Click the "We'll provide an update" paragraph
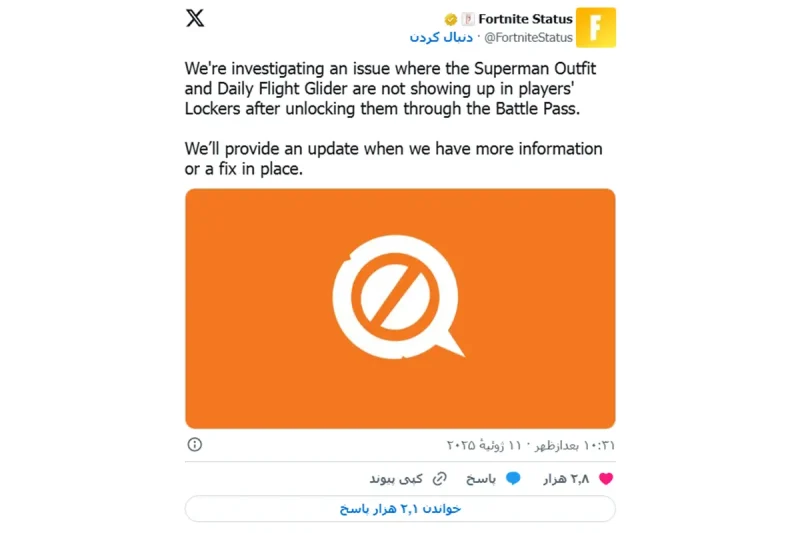The image size is (800, 533). pos(393,159)
